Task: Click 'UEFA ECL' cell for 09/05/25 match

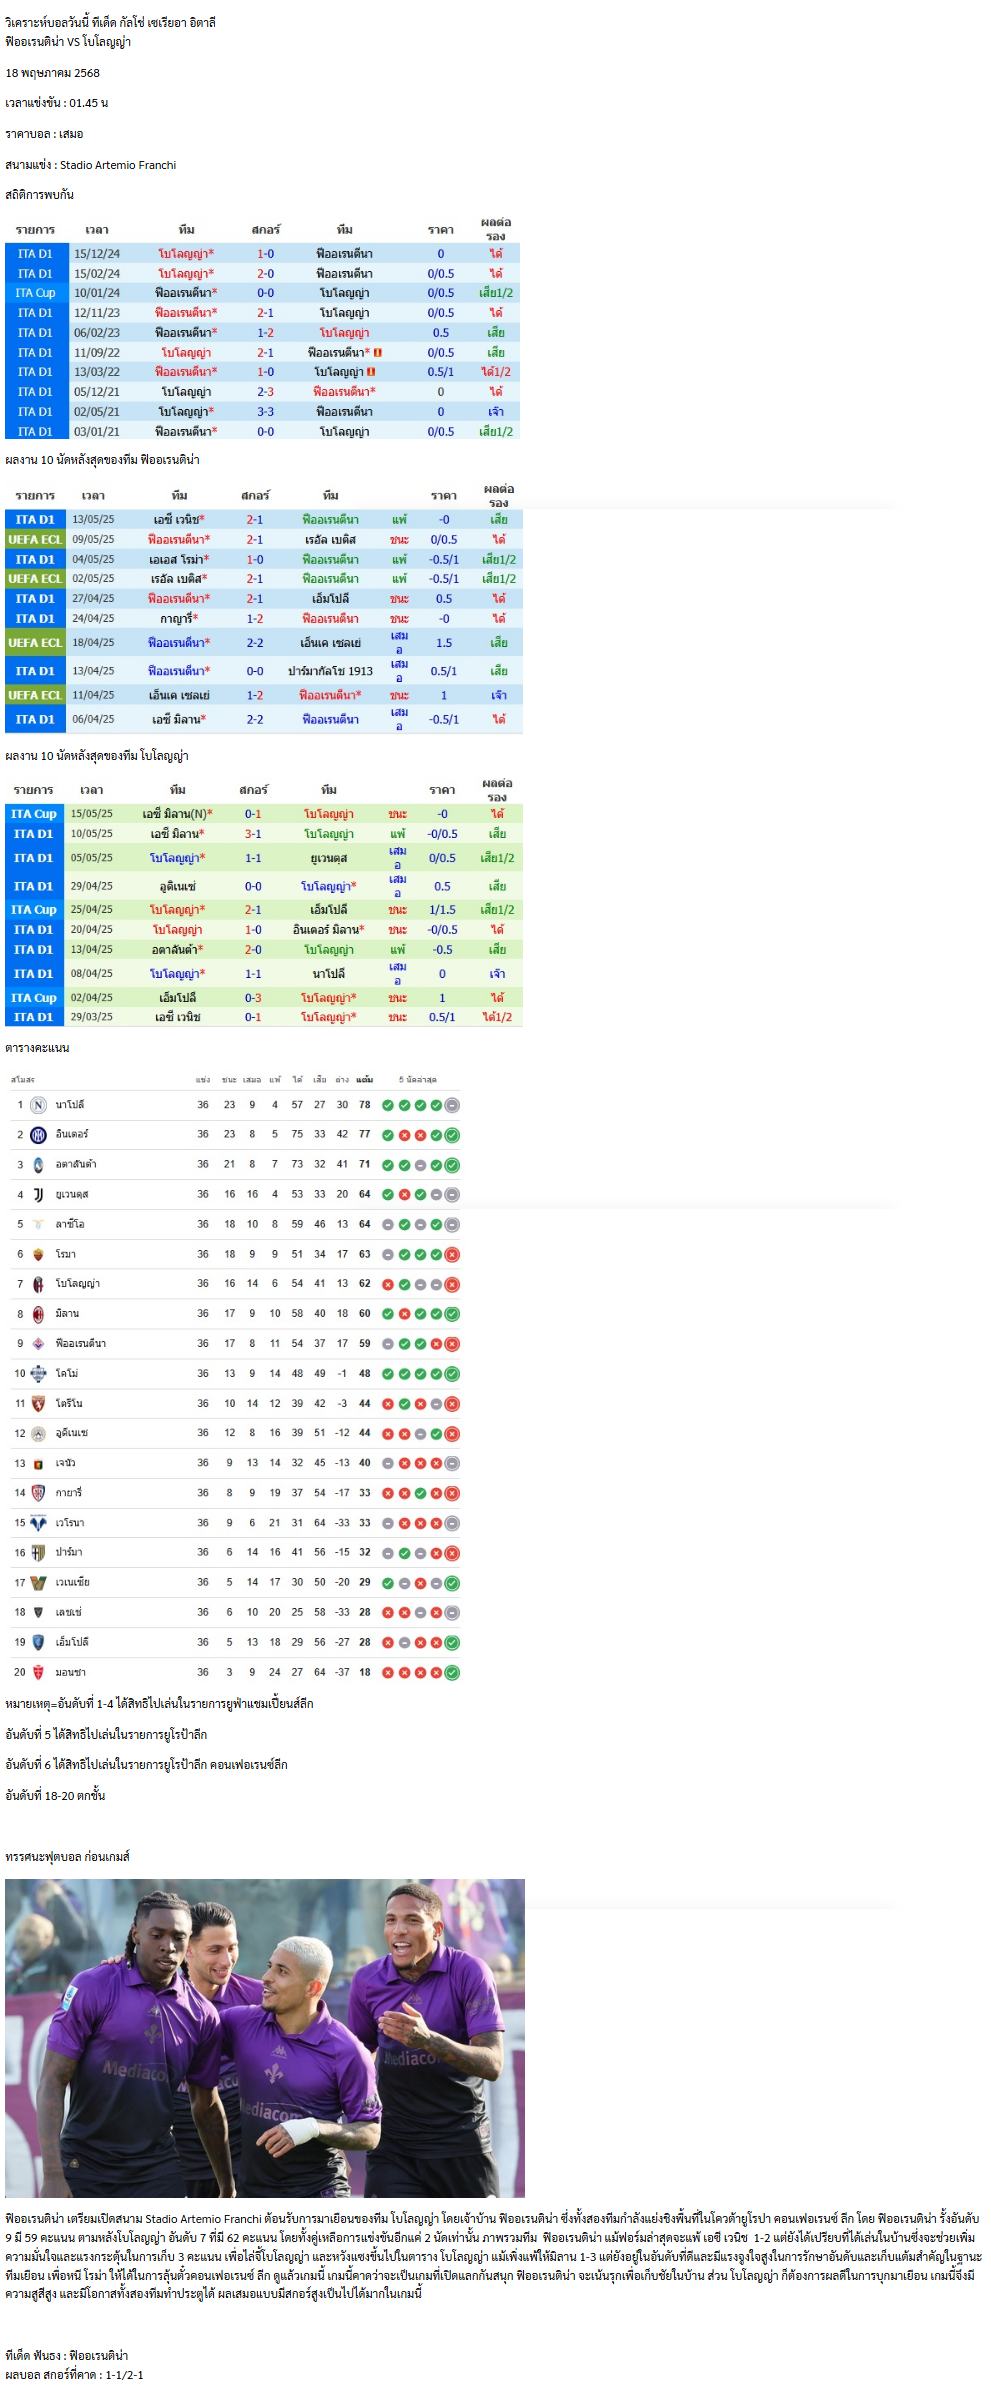Action: [x=35, y=540]
